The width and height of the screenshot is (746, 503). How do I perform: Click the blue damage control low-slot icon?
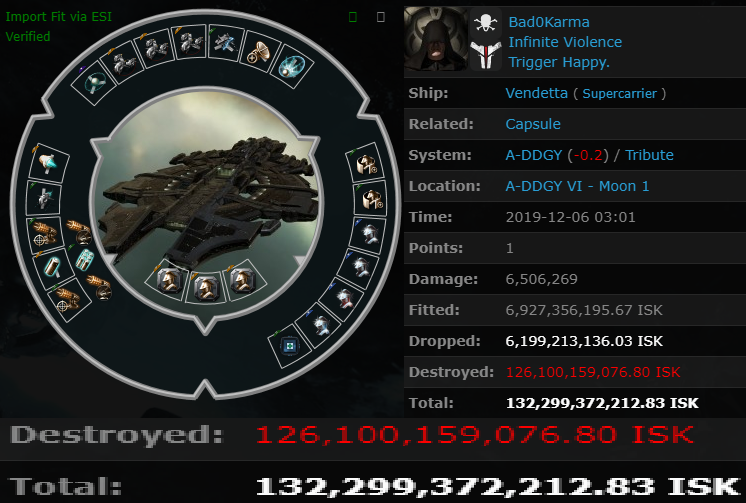click(x=290, y=345)
